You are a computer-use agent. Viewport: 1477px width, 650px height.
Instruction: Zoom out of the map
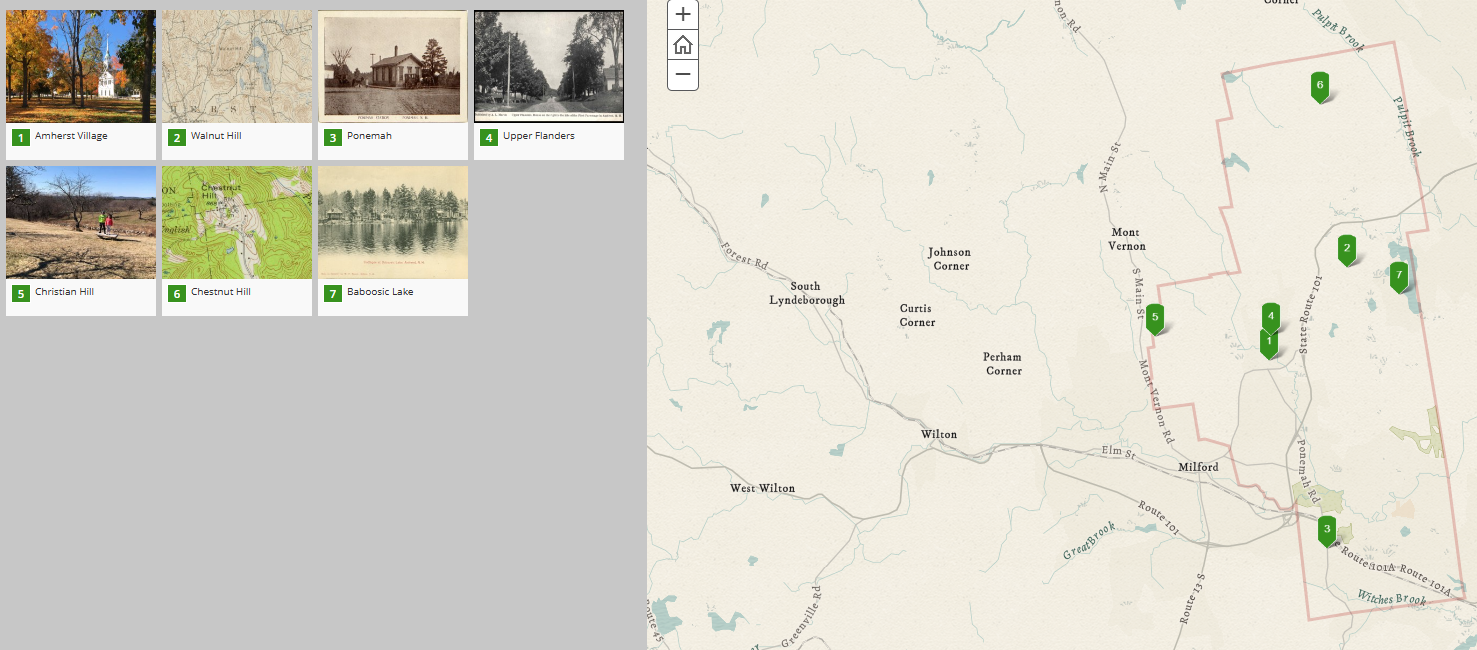pos(683,75)
